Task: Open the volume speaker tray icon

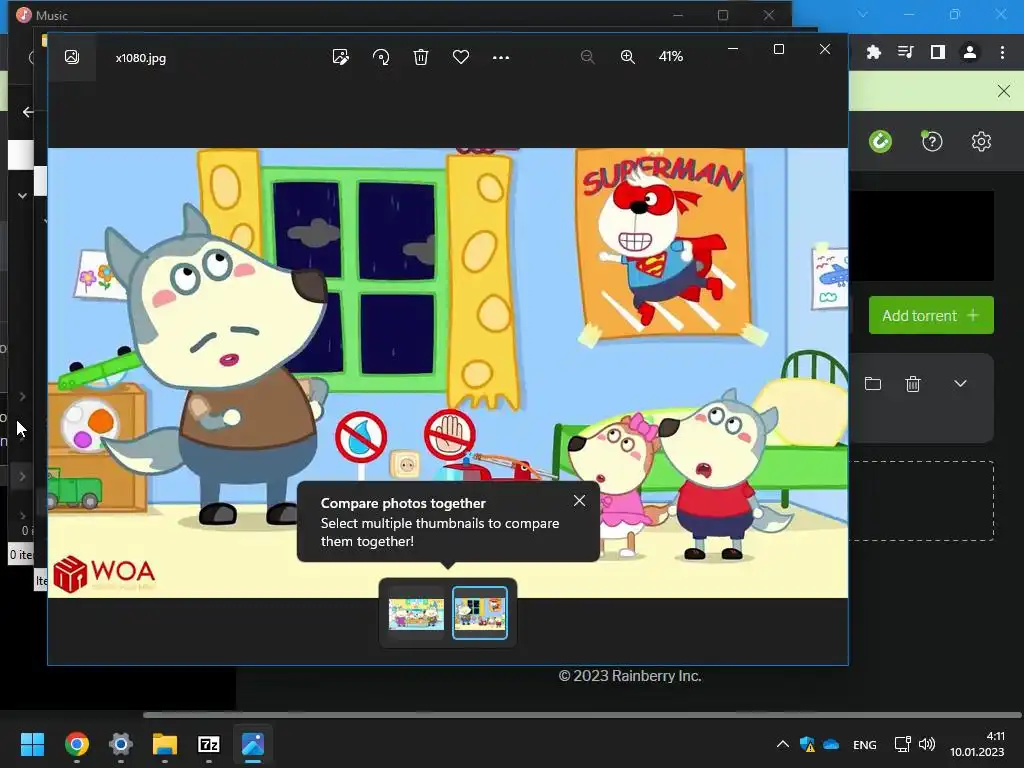Action: pos(927,744)
